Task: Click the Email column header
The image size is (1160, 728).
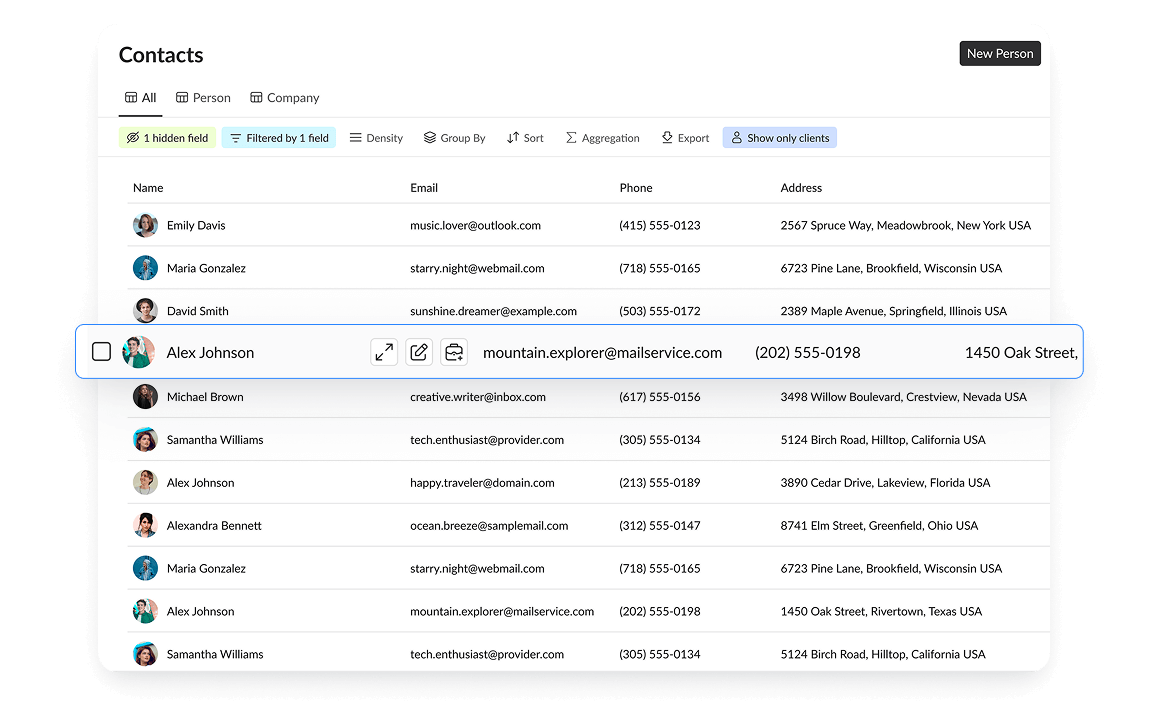Action: point(424,188)
